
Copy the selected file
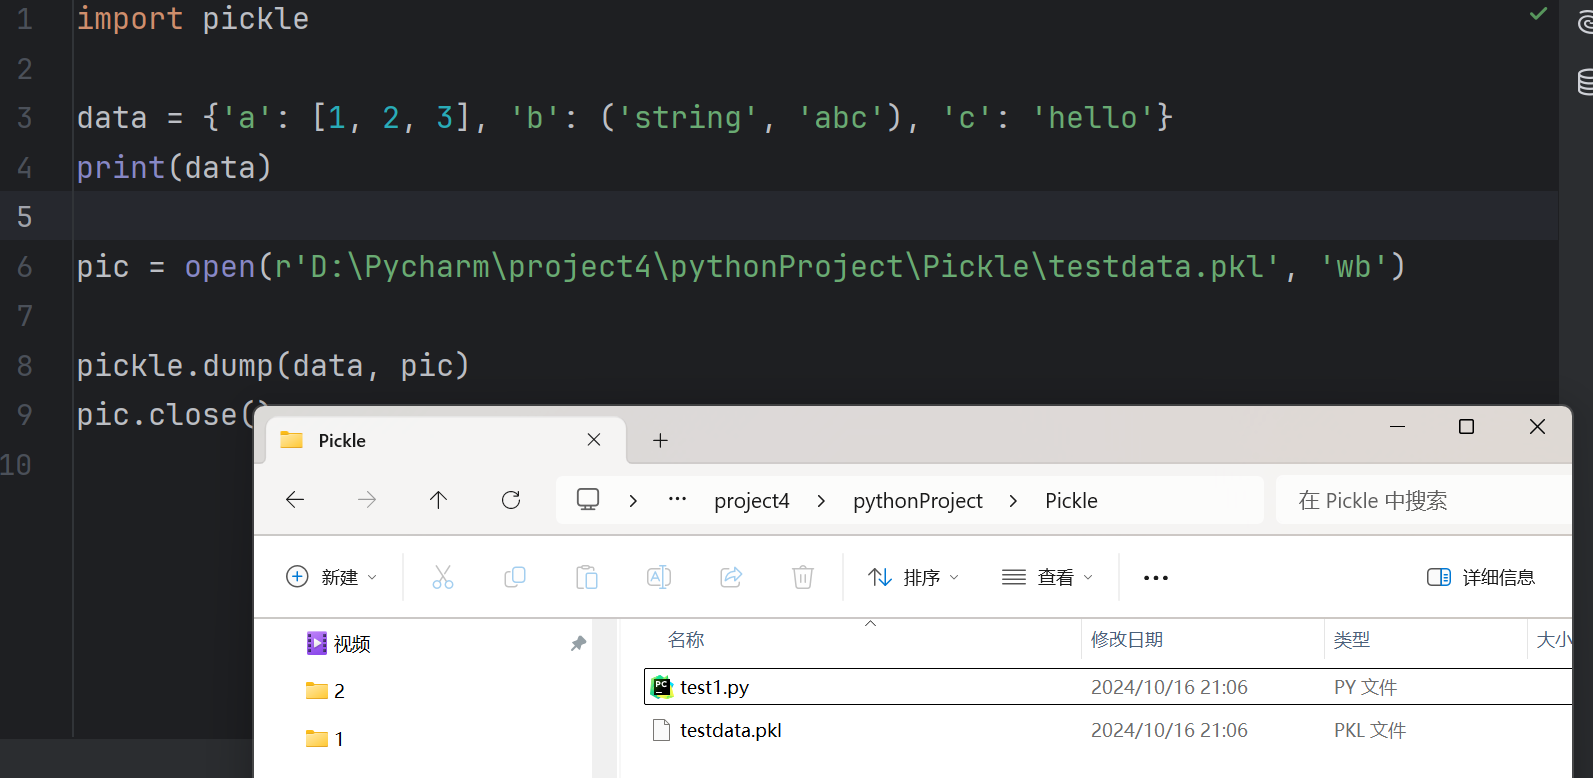(x=515, y=577)
